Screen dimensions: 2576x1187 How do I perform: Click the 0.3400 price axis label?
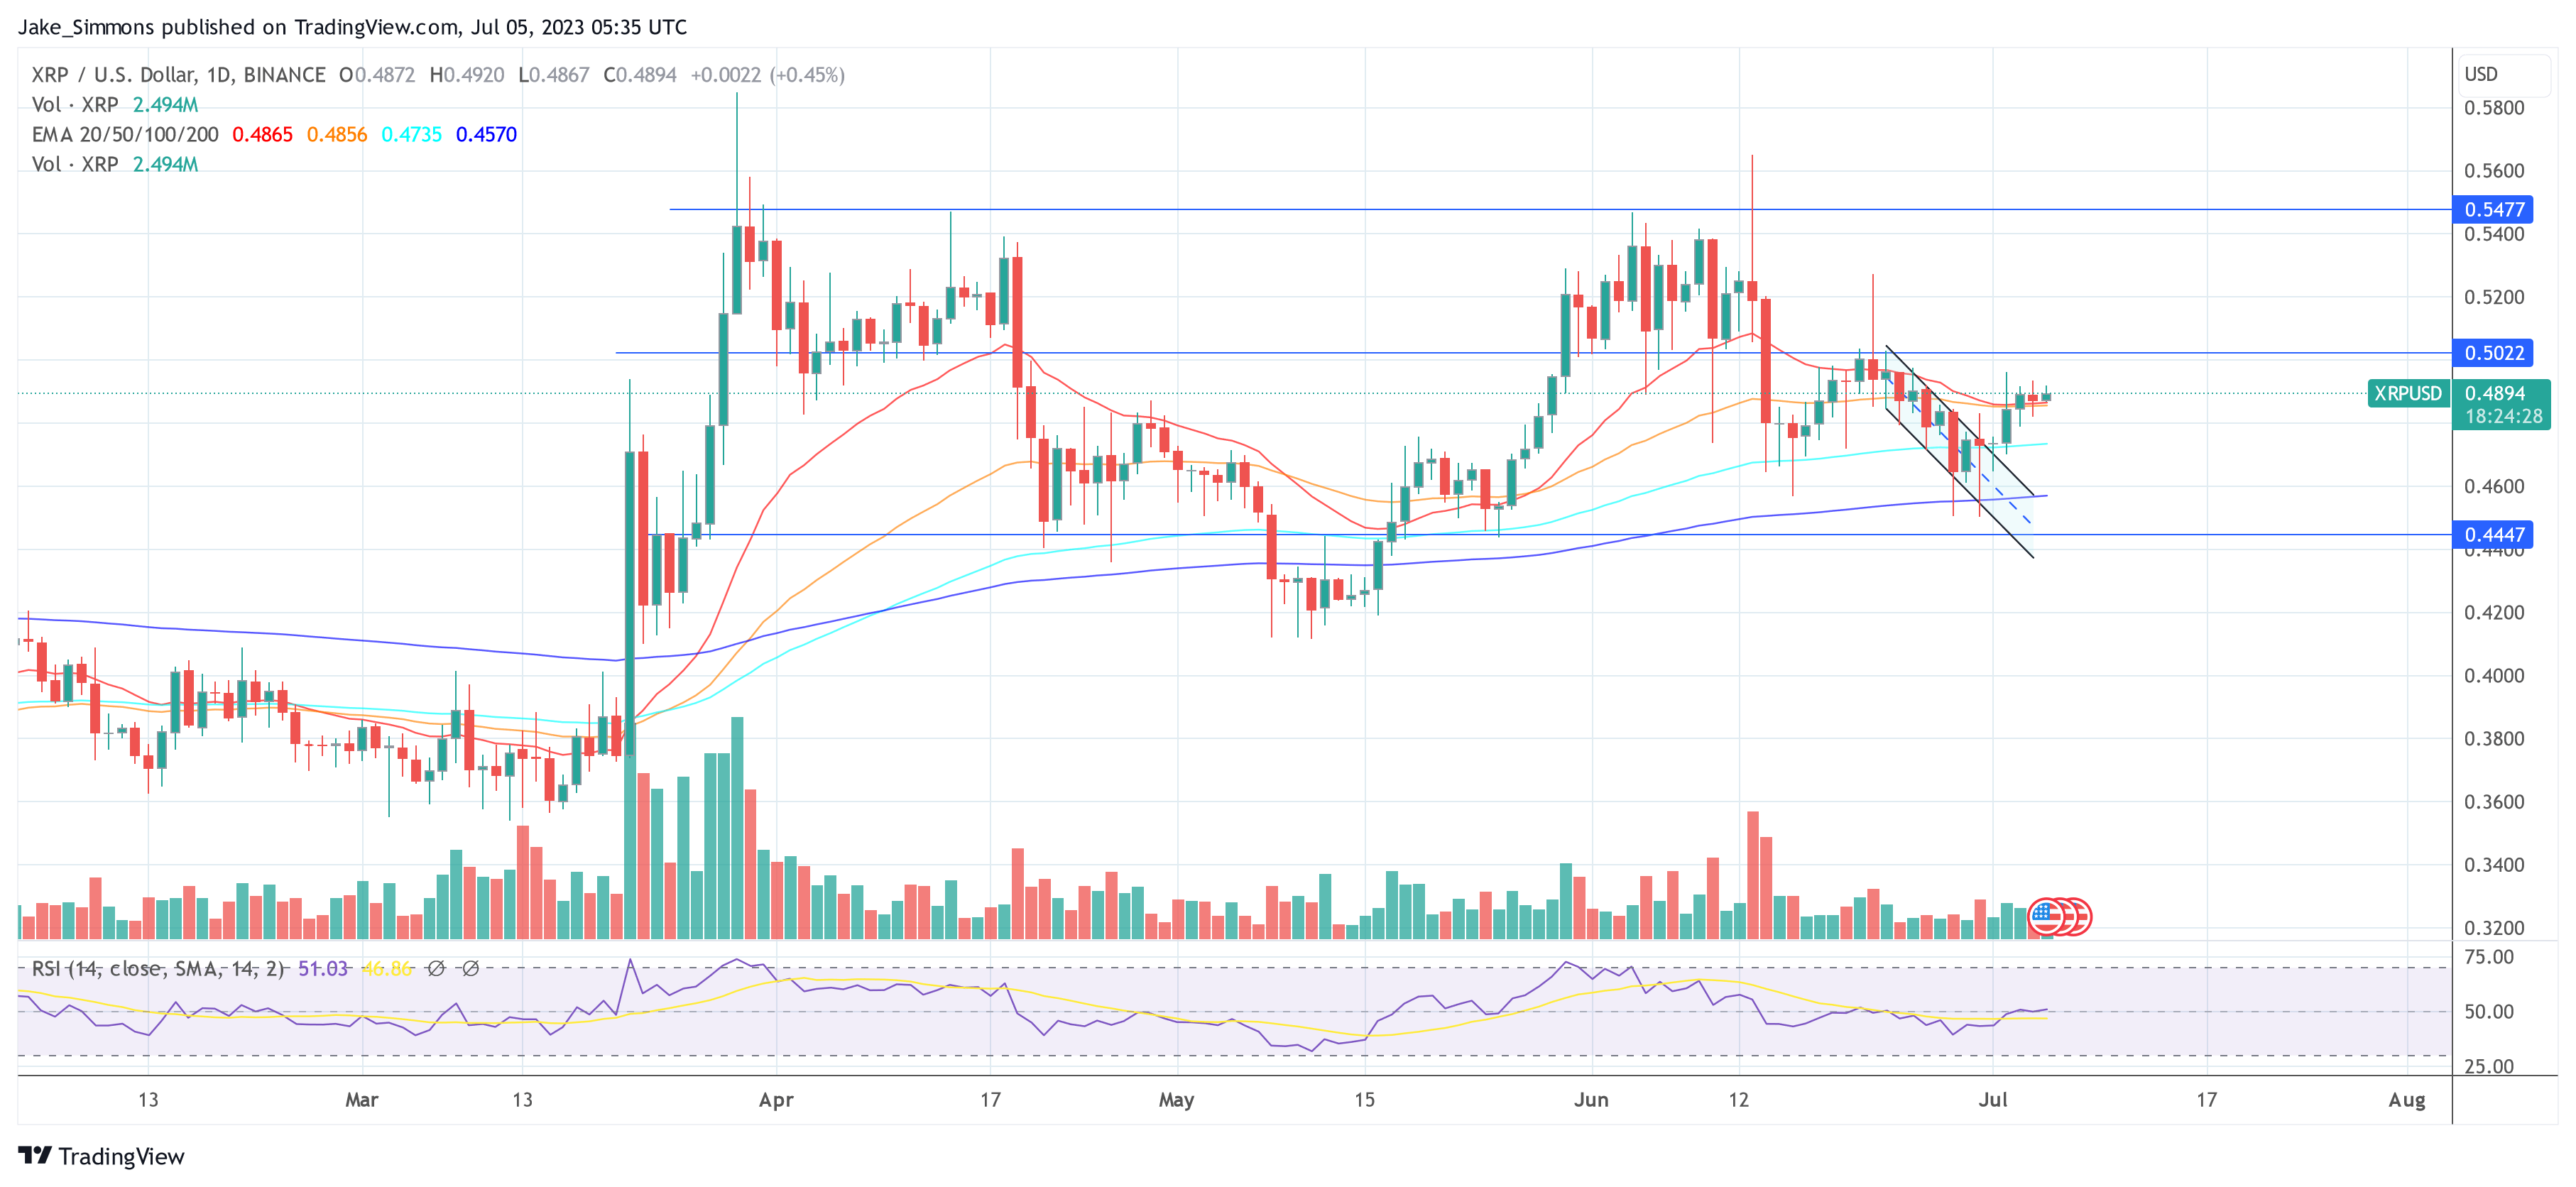tap(2494, 865)
